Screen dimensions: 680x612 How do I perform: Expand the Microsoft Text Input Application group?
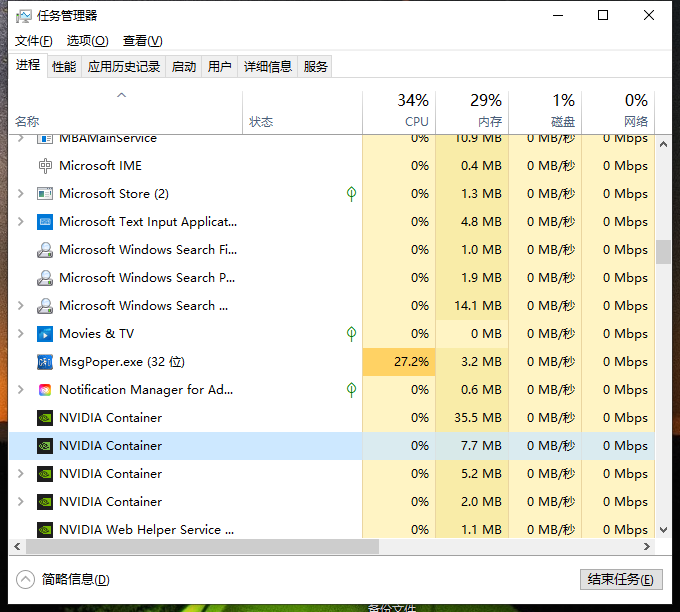(x=20, y=222)
